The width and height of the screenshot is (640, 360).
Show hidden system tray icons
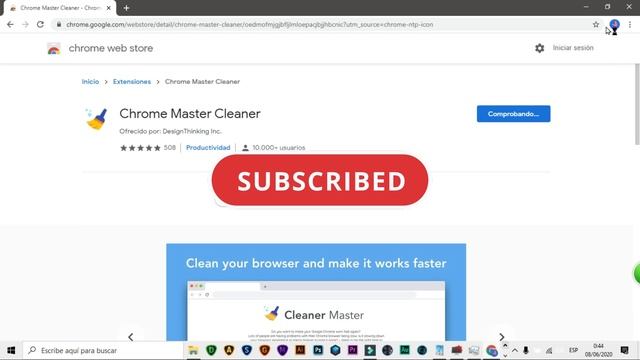[x=515, y=350]
